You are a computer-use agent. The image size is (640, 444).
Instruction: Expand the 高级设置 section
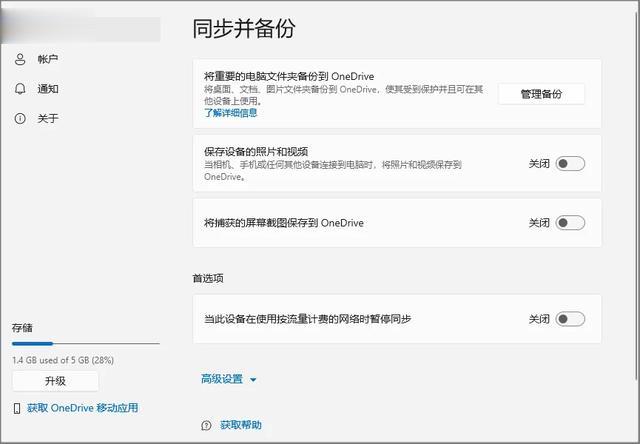point(222,379)
